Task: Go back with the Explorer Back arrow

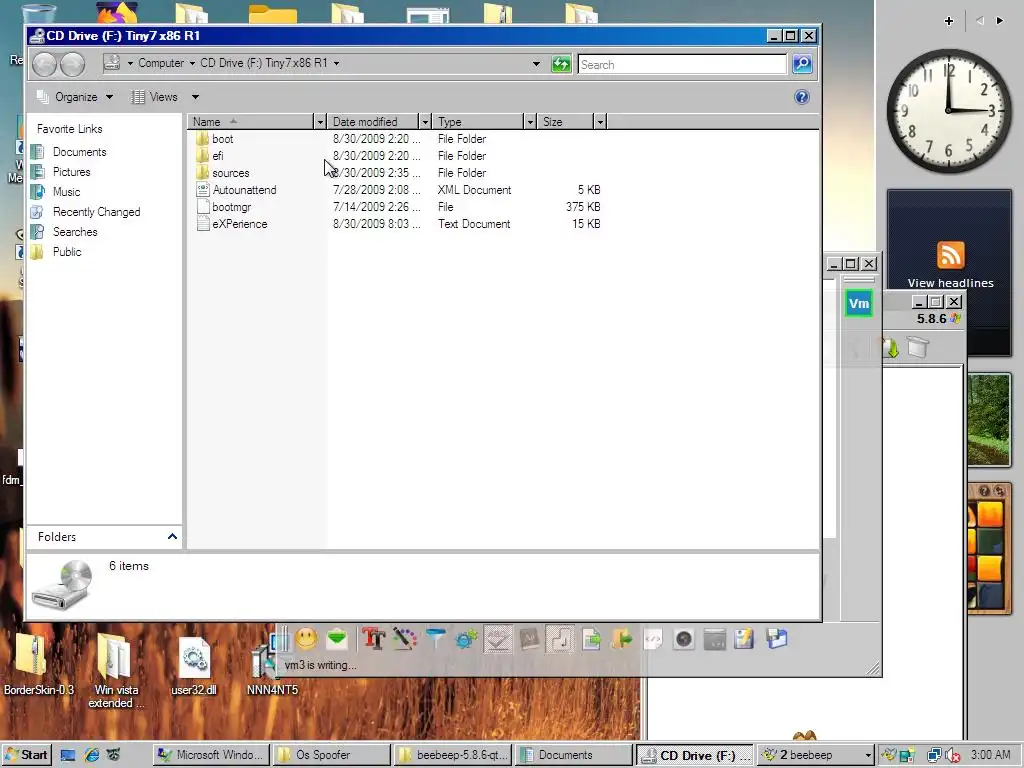Action: point(44,64)
